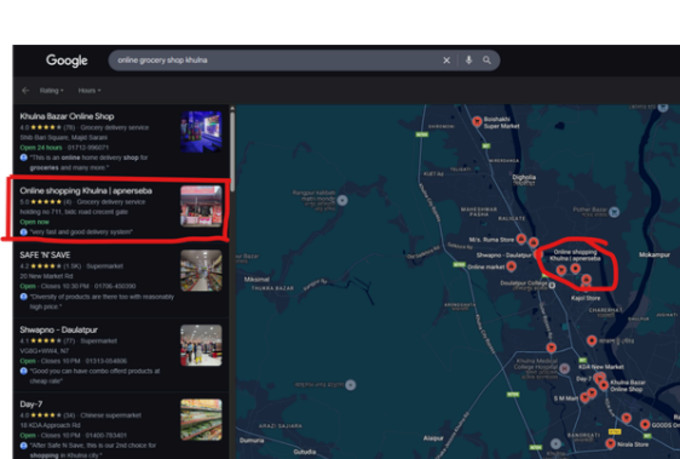
Task: Click the 'very fast and good delivery system' review
Action: click(x=81, y=232)
